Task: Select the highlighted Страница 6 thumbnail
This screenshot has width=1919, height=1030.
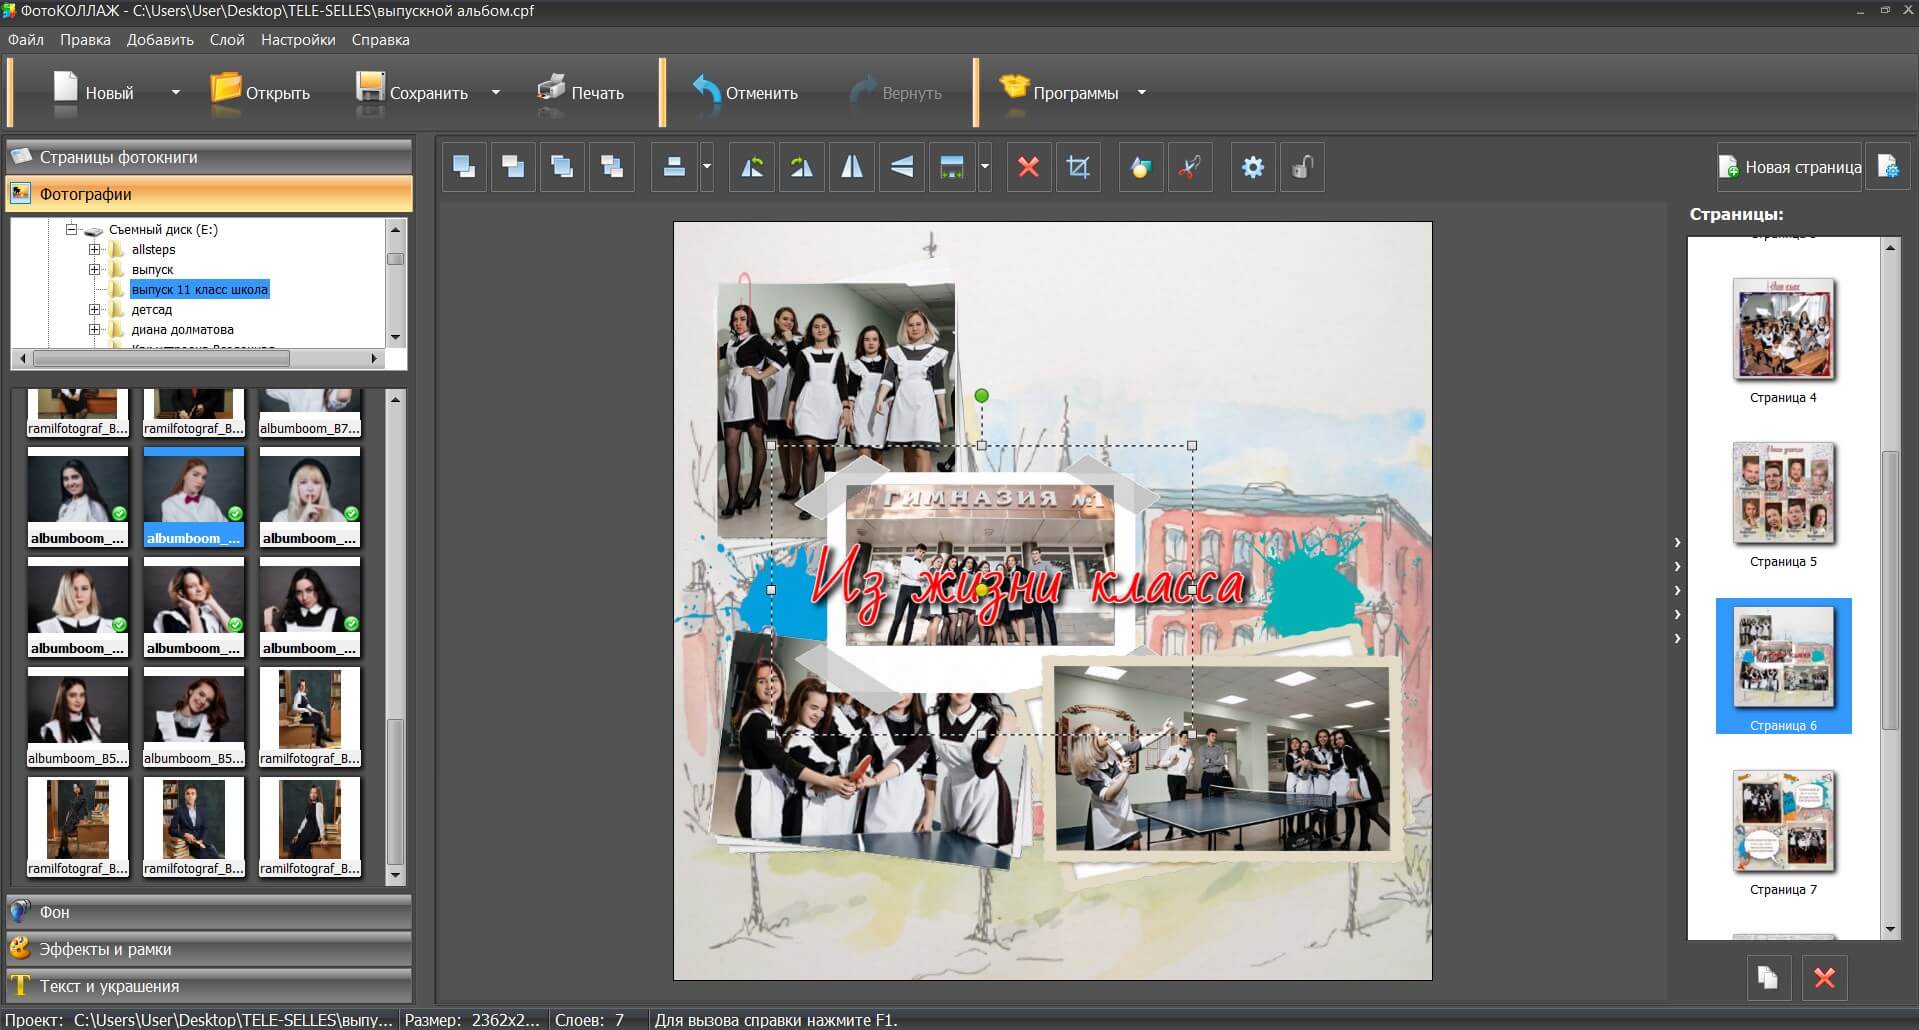Action: [1784, 666]
